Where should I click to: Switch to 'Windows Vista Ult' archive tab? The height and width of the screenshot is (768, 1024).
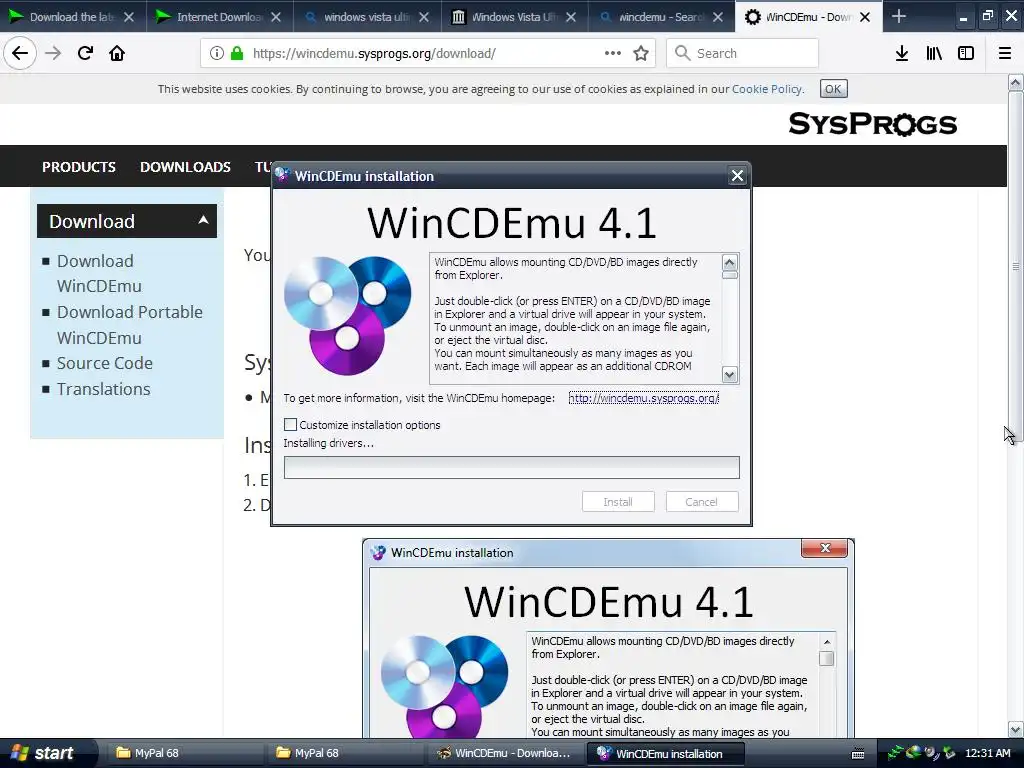pos(515,16)
